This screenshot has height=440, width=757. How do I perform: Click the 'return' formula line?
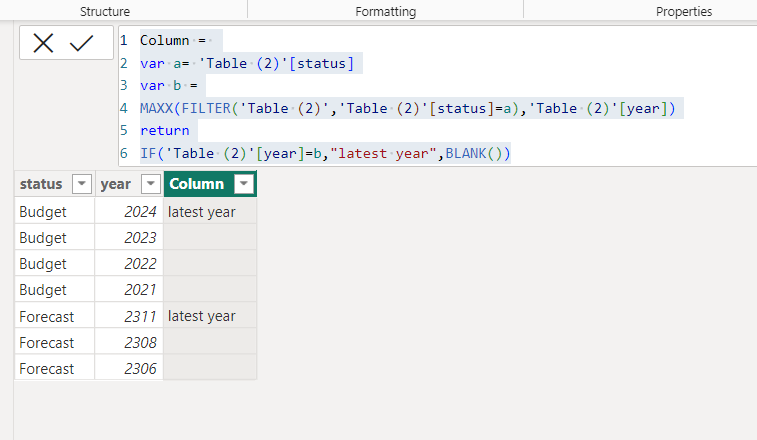(165, 130)
